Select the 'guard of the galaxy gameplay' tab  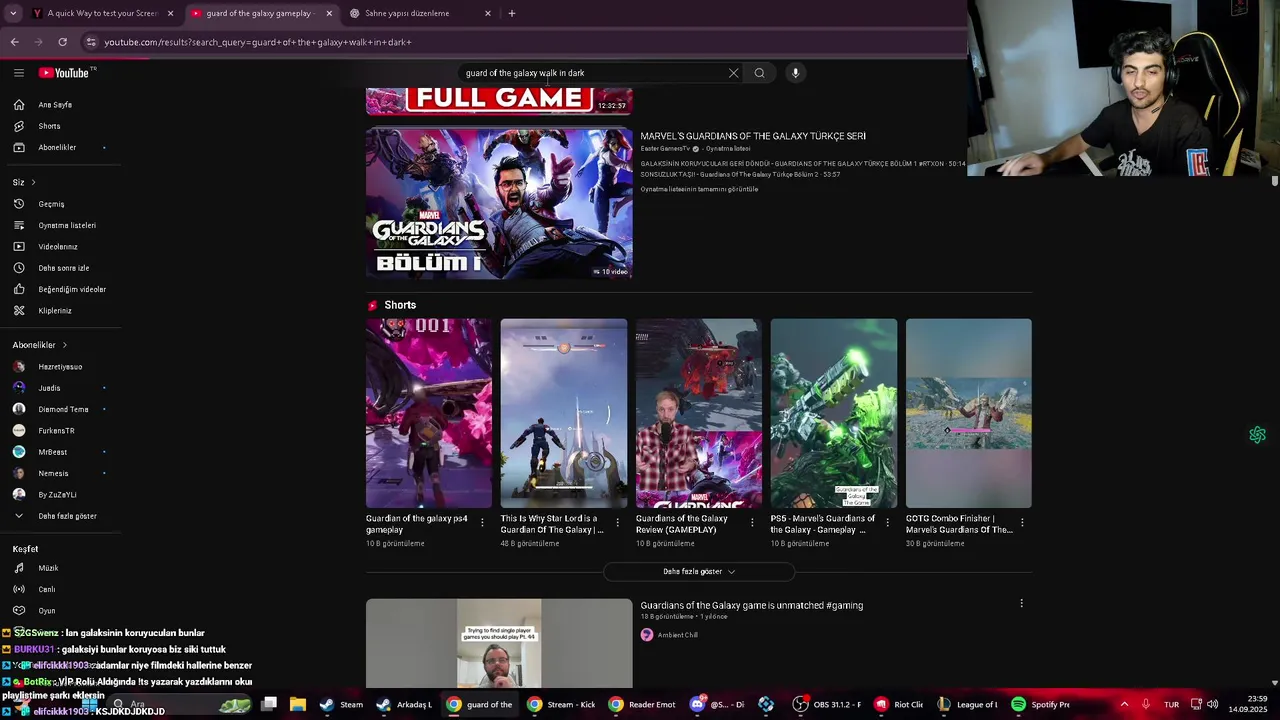point(261,13)
